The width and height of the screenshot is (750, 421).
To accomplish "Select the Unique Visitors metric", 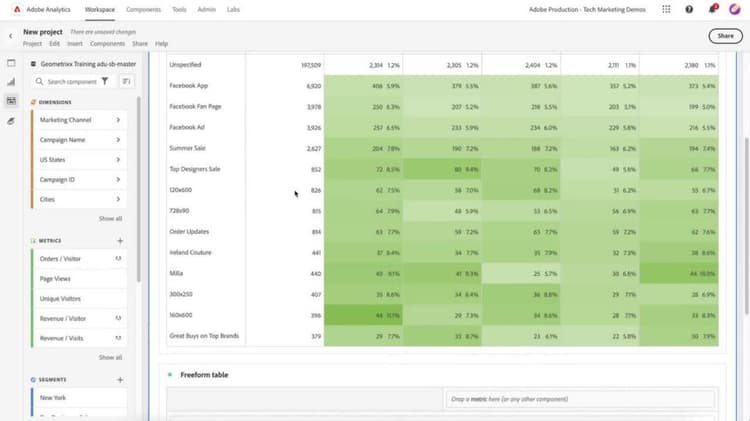I will tap(79, 299).
